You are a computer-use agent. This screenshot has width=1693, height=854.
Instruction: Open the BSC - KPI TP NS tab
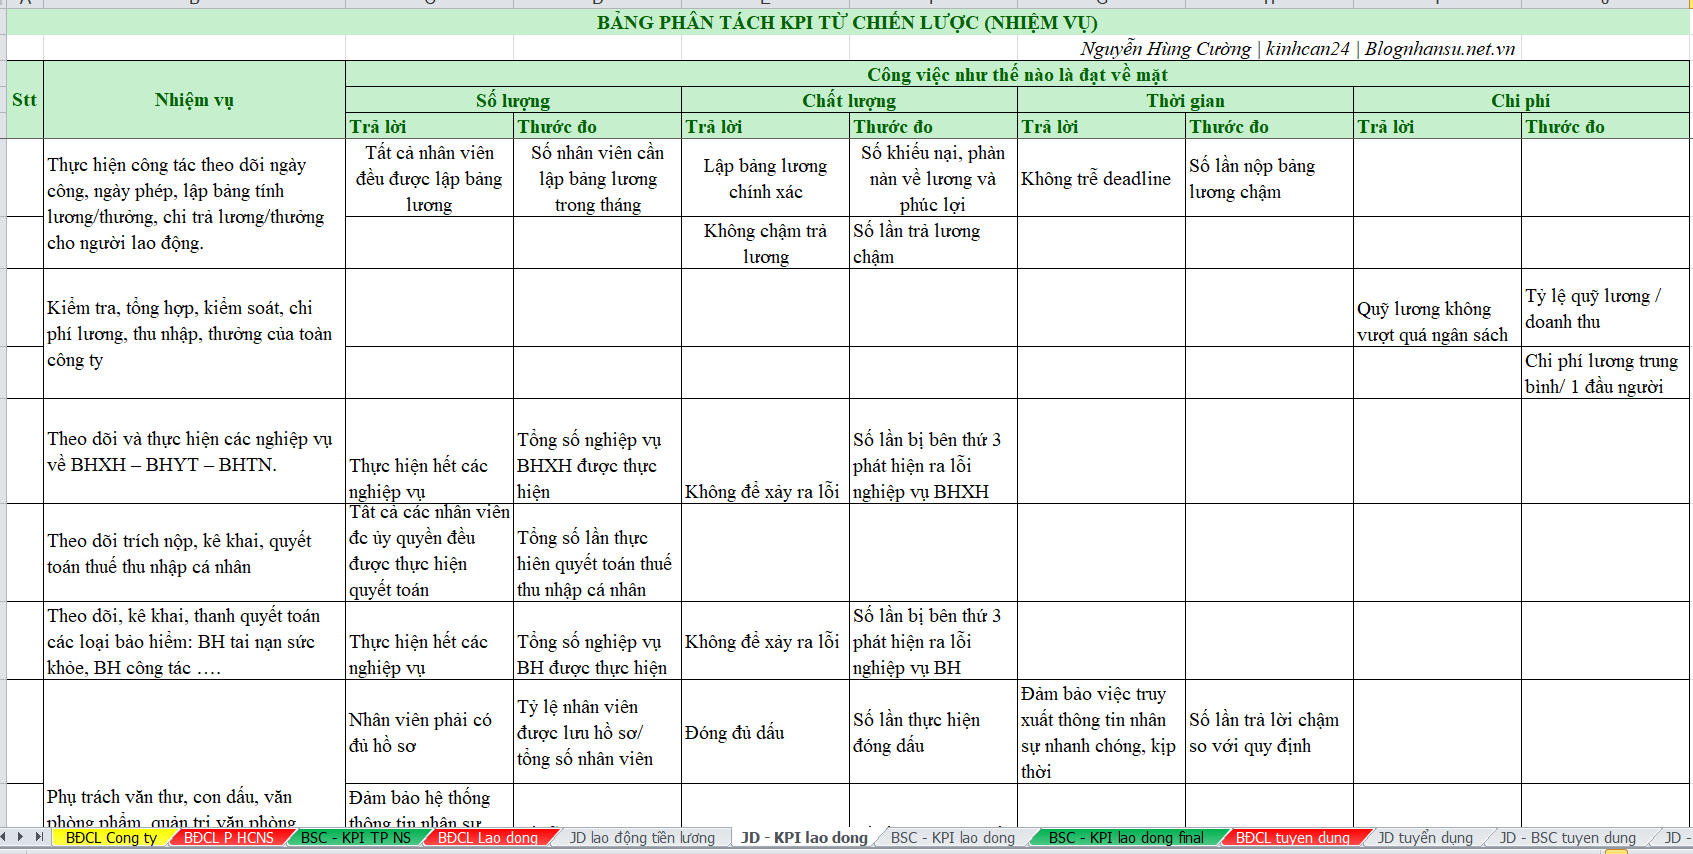click(355, 838)
